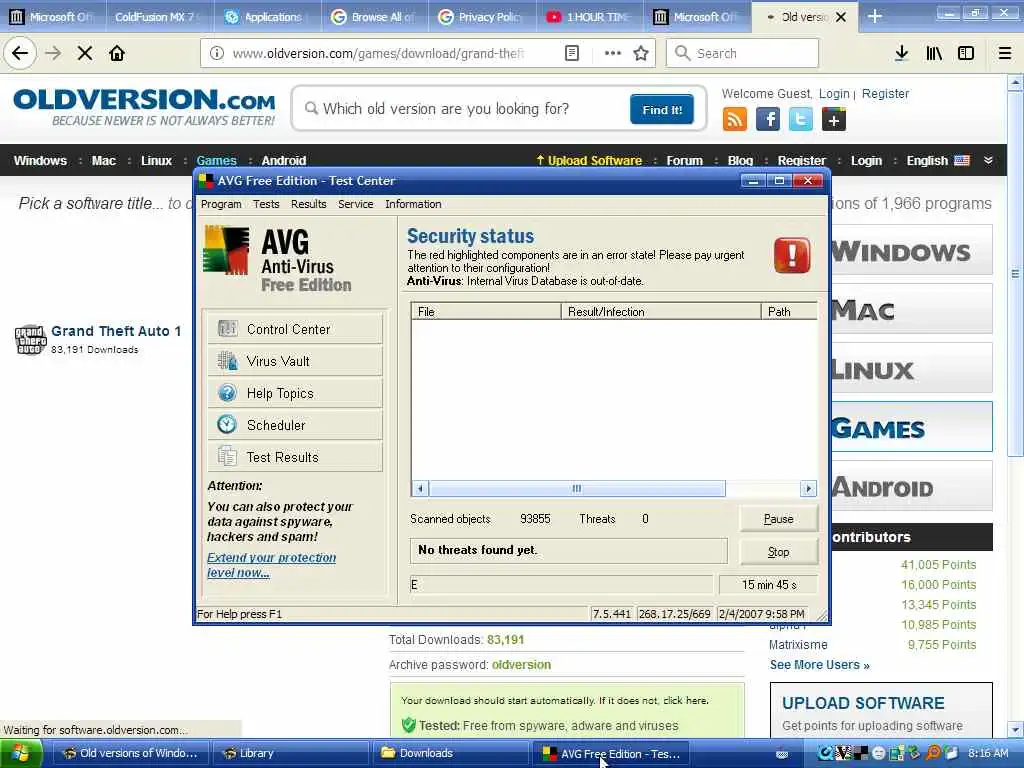Screen dimensions: 1024x768
Task: Open the Information menu in AVG
Action: point(413,204)
